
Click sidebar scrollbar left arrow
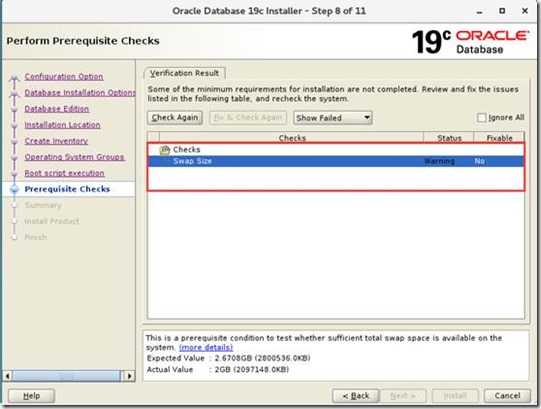(x=8, y=376)
